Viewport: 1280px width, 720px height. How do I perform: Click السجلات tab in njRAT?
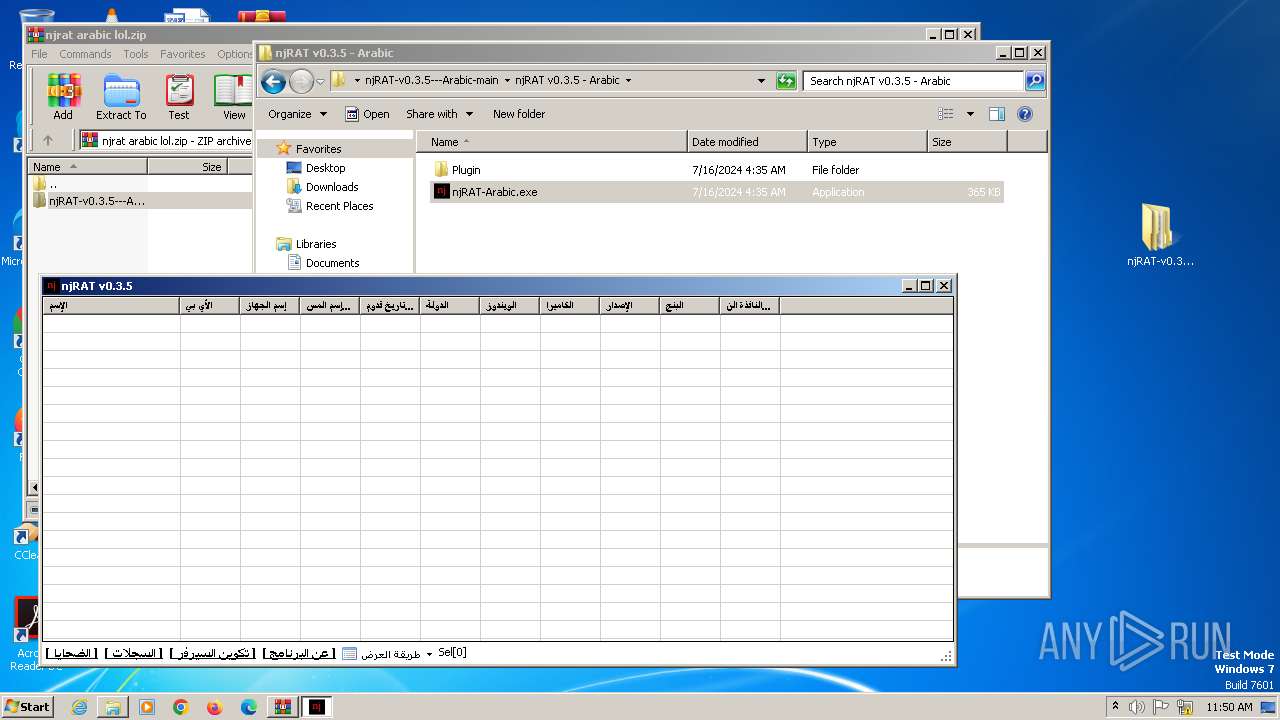coord(135,654)
